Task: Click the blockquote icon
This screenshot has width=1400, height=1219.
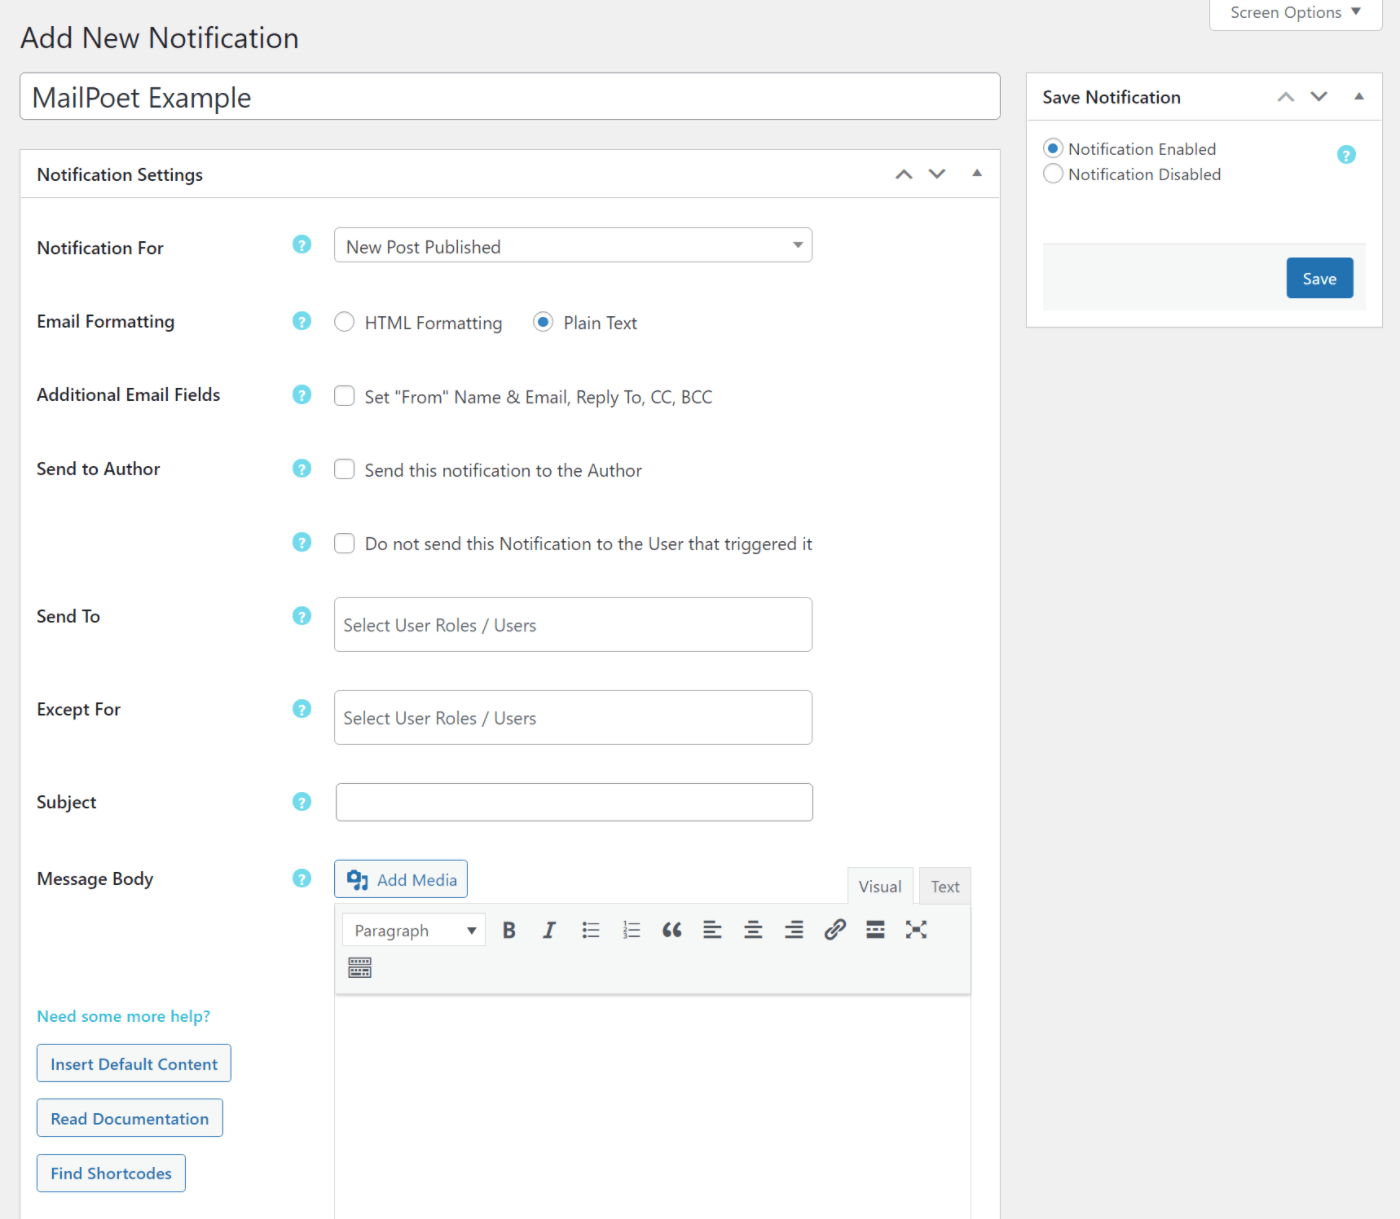Action: click(x=672, y=930)
